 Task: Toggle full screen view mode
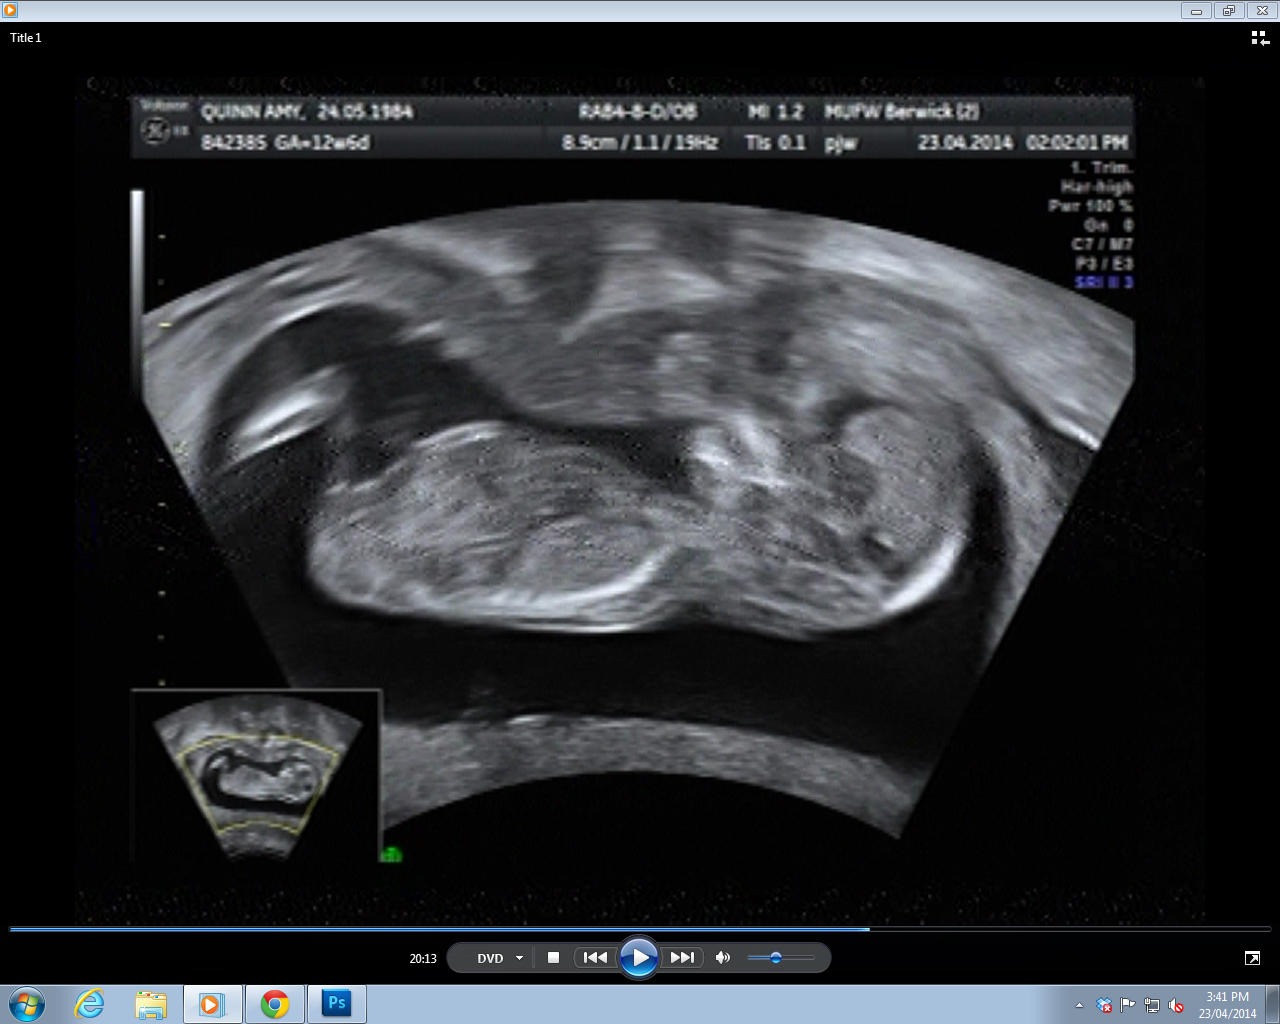tap(1252, 958)
